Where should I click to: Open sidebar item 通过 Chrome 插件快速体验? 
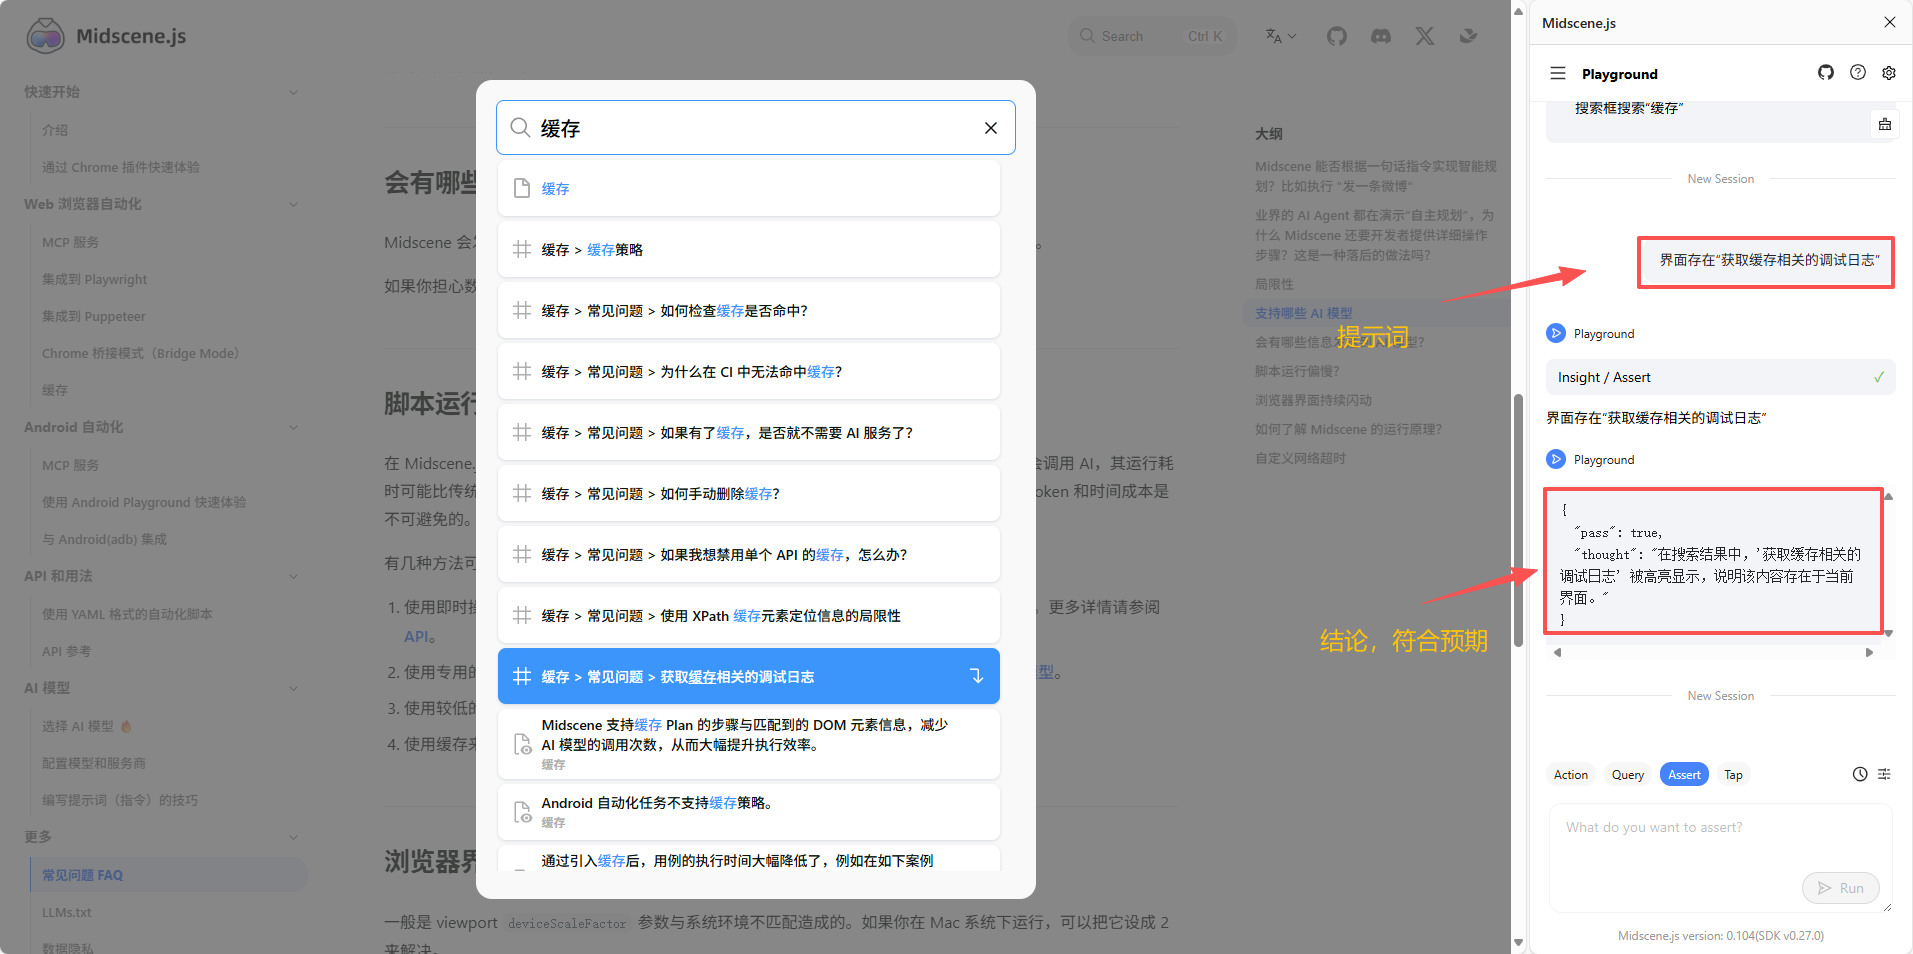tap(120, 167)
